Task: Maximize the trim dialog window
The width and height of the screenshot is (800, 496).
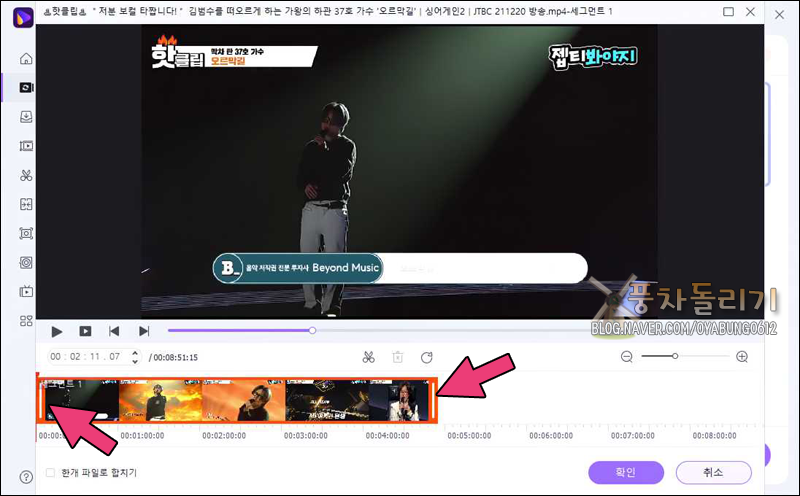Action: [729, 11]
